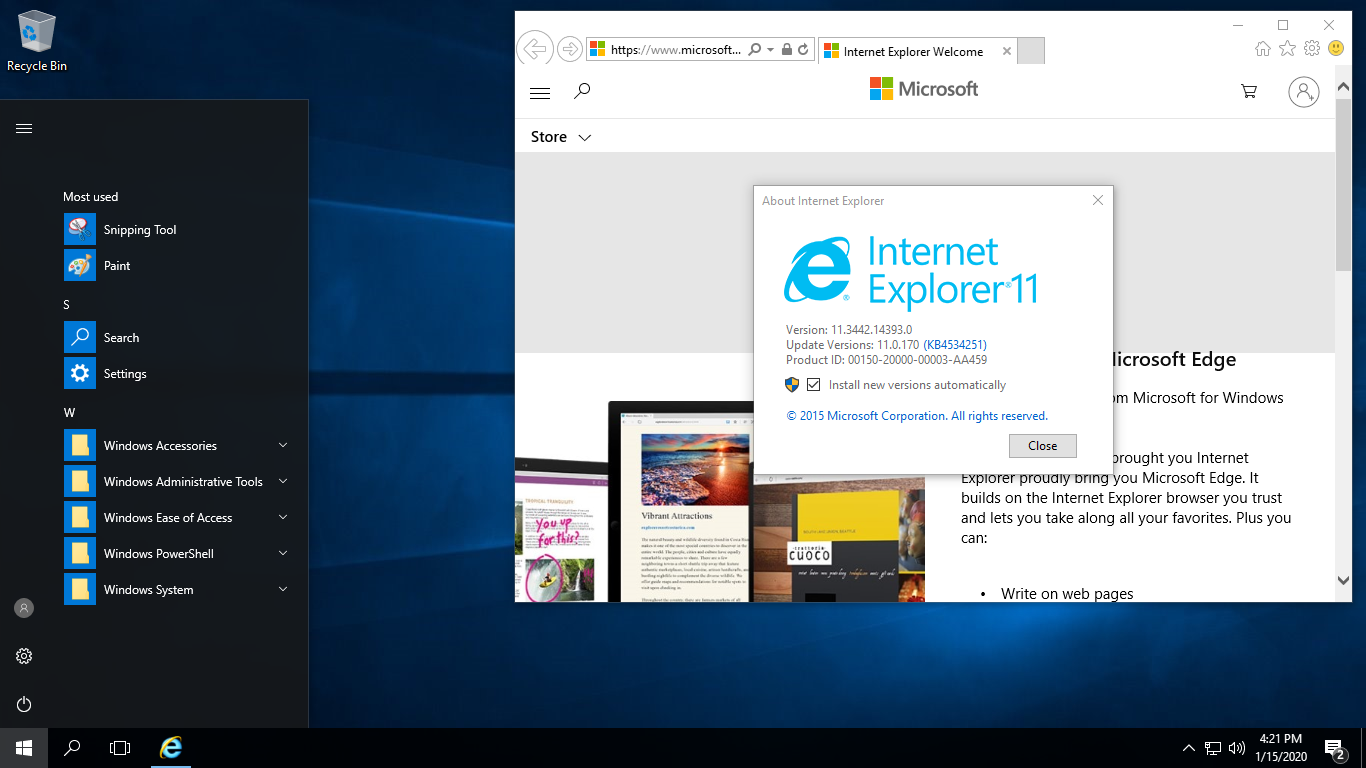Open the Action Center notifications icon

coord(1334,748)
